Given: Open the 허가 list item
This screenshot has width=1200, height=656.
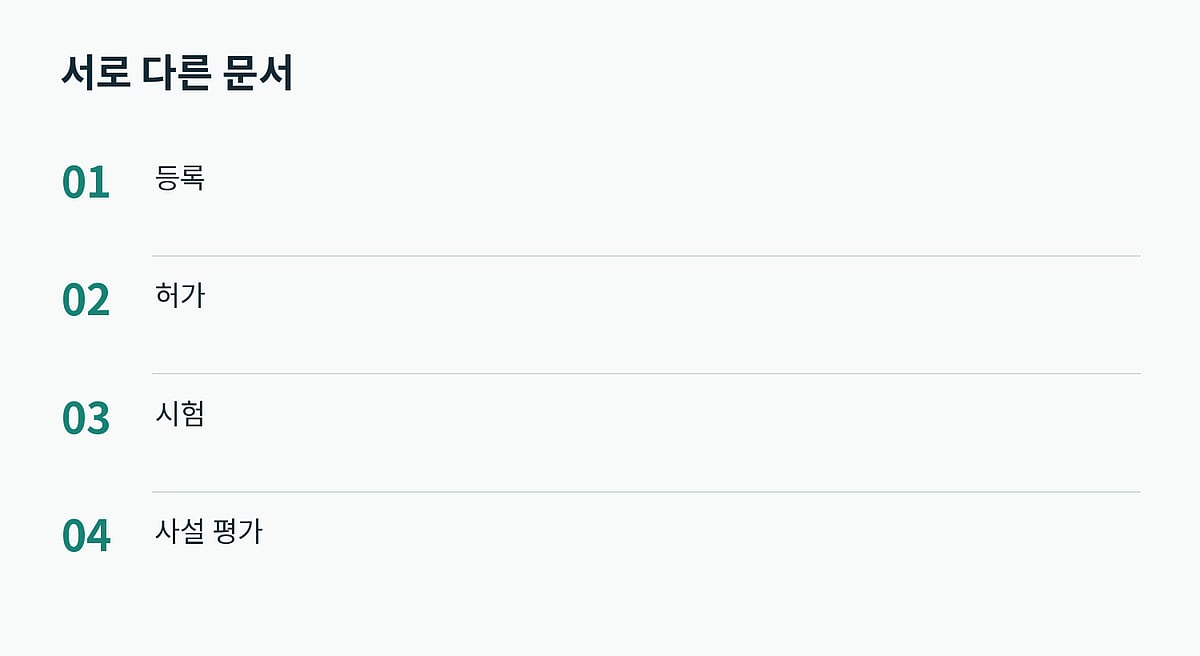Looking at the screenshot, I should pos(180,296).
